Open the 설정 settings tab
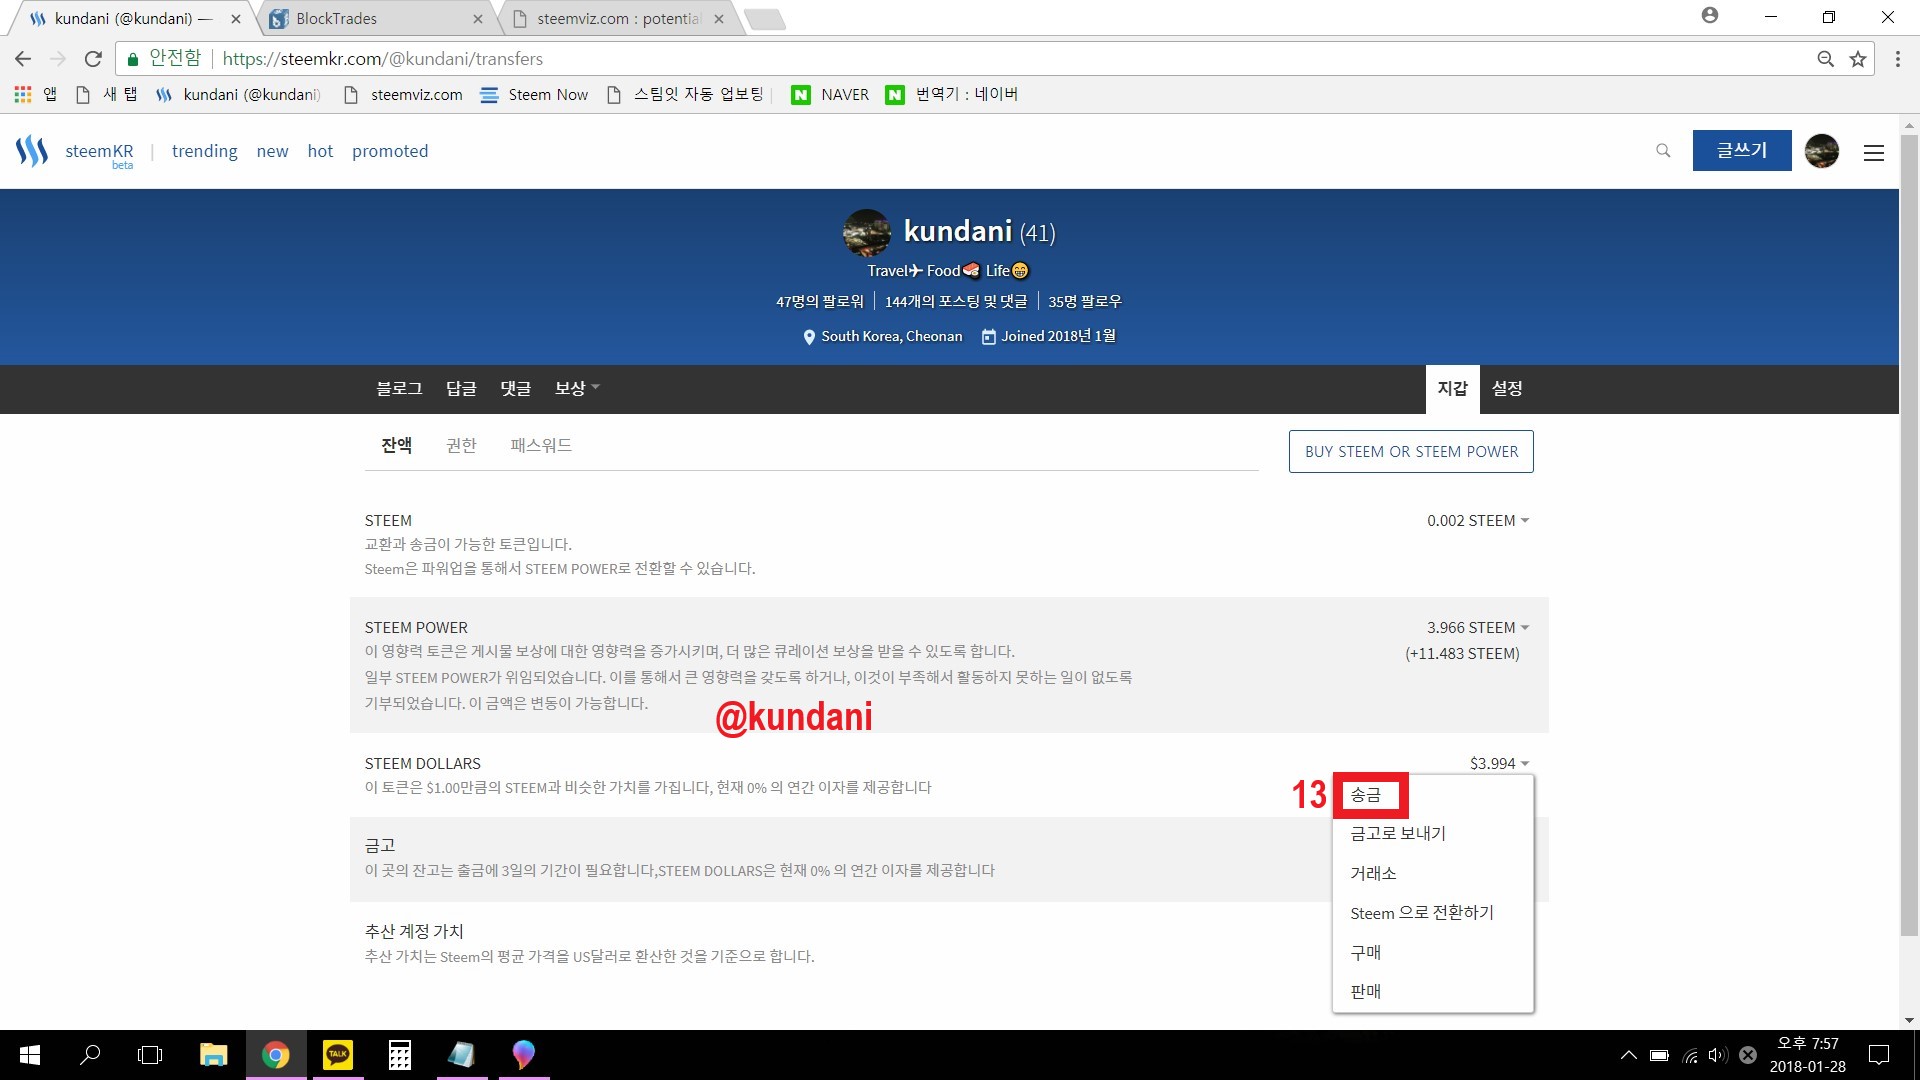 point(1507,388)
